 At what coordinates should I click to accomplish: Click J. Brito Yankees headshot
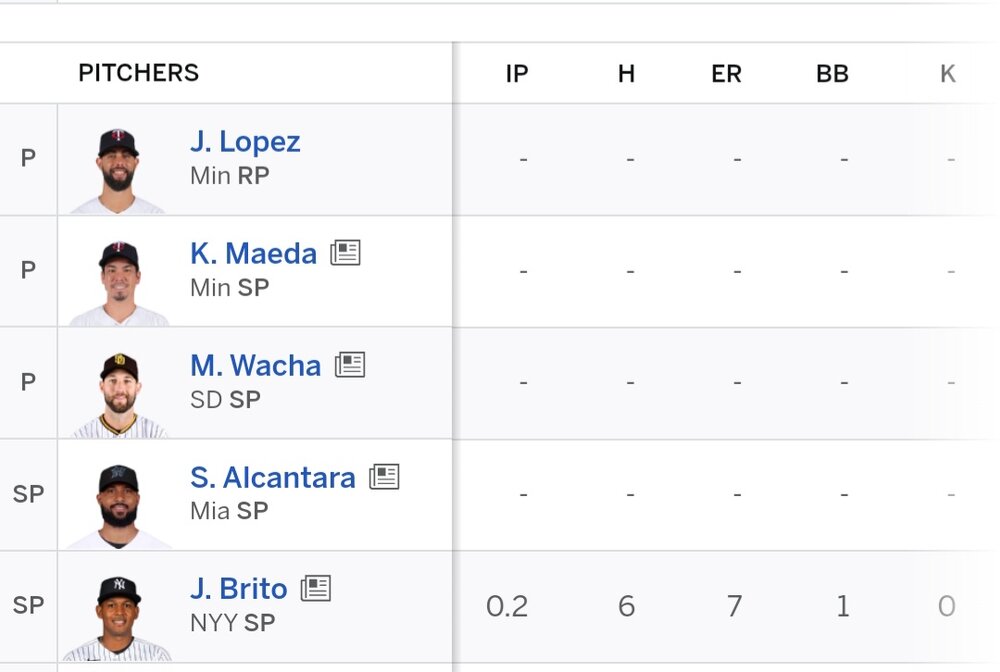118,617
